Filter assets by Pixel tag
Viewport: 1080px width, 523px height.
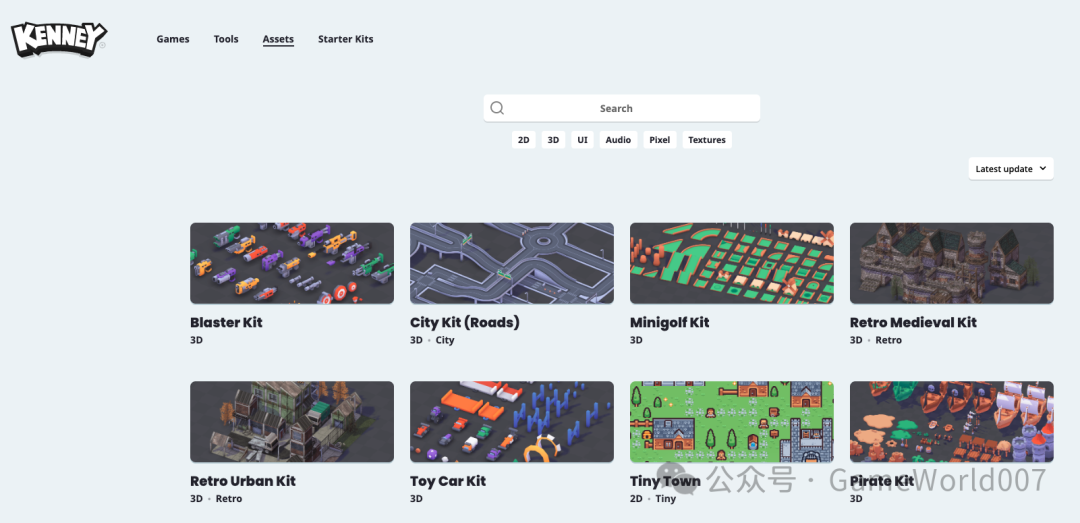660,140
